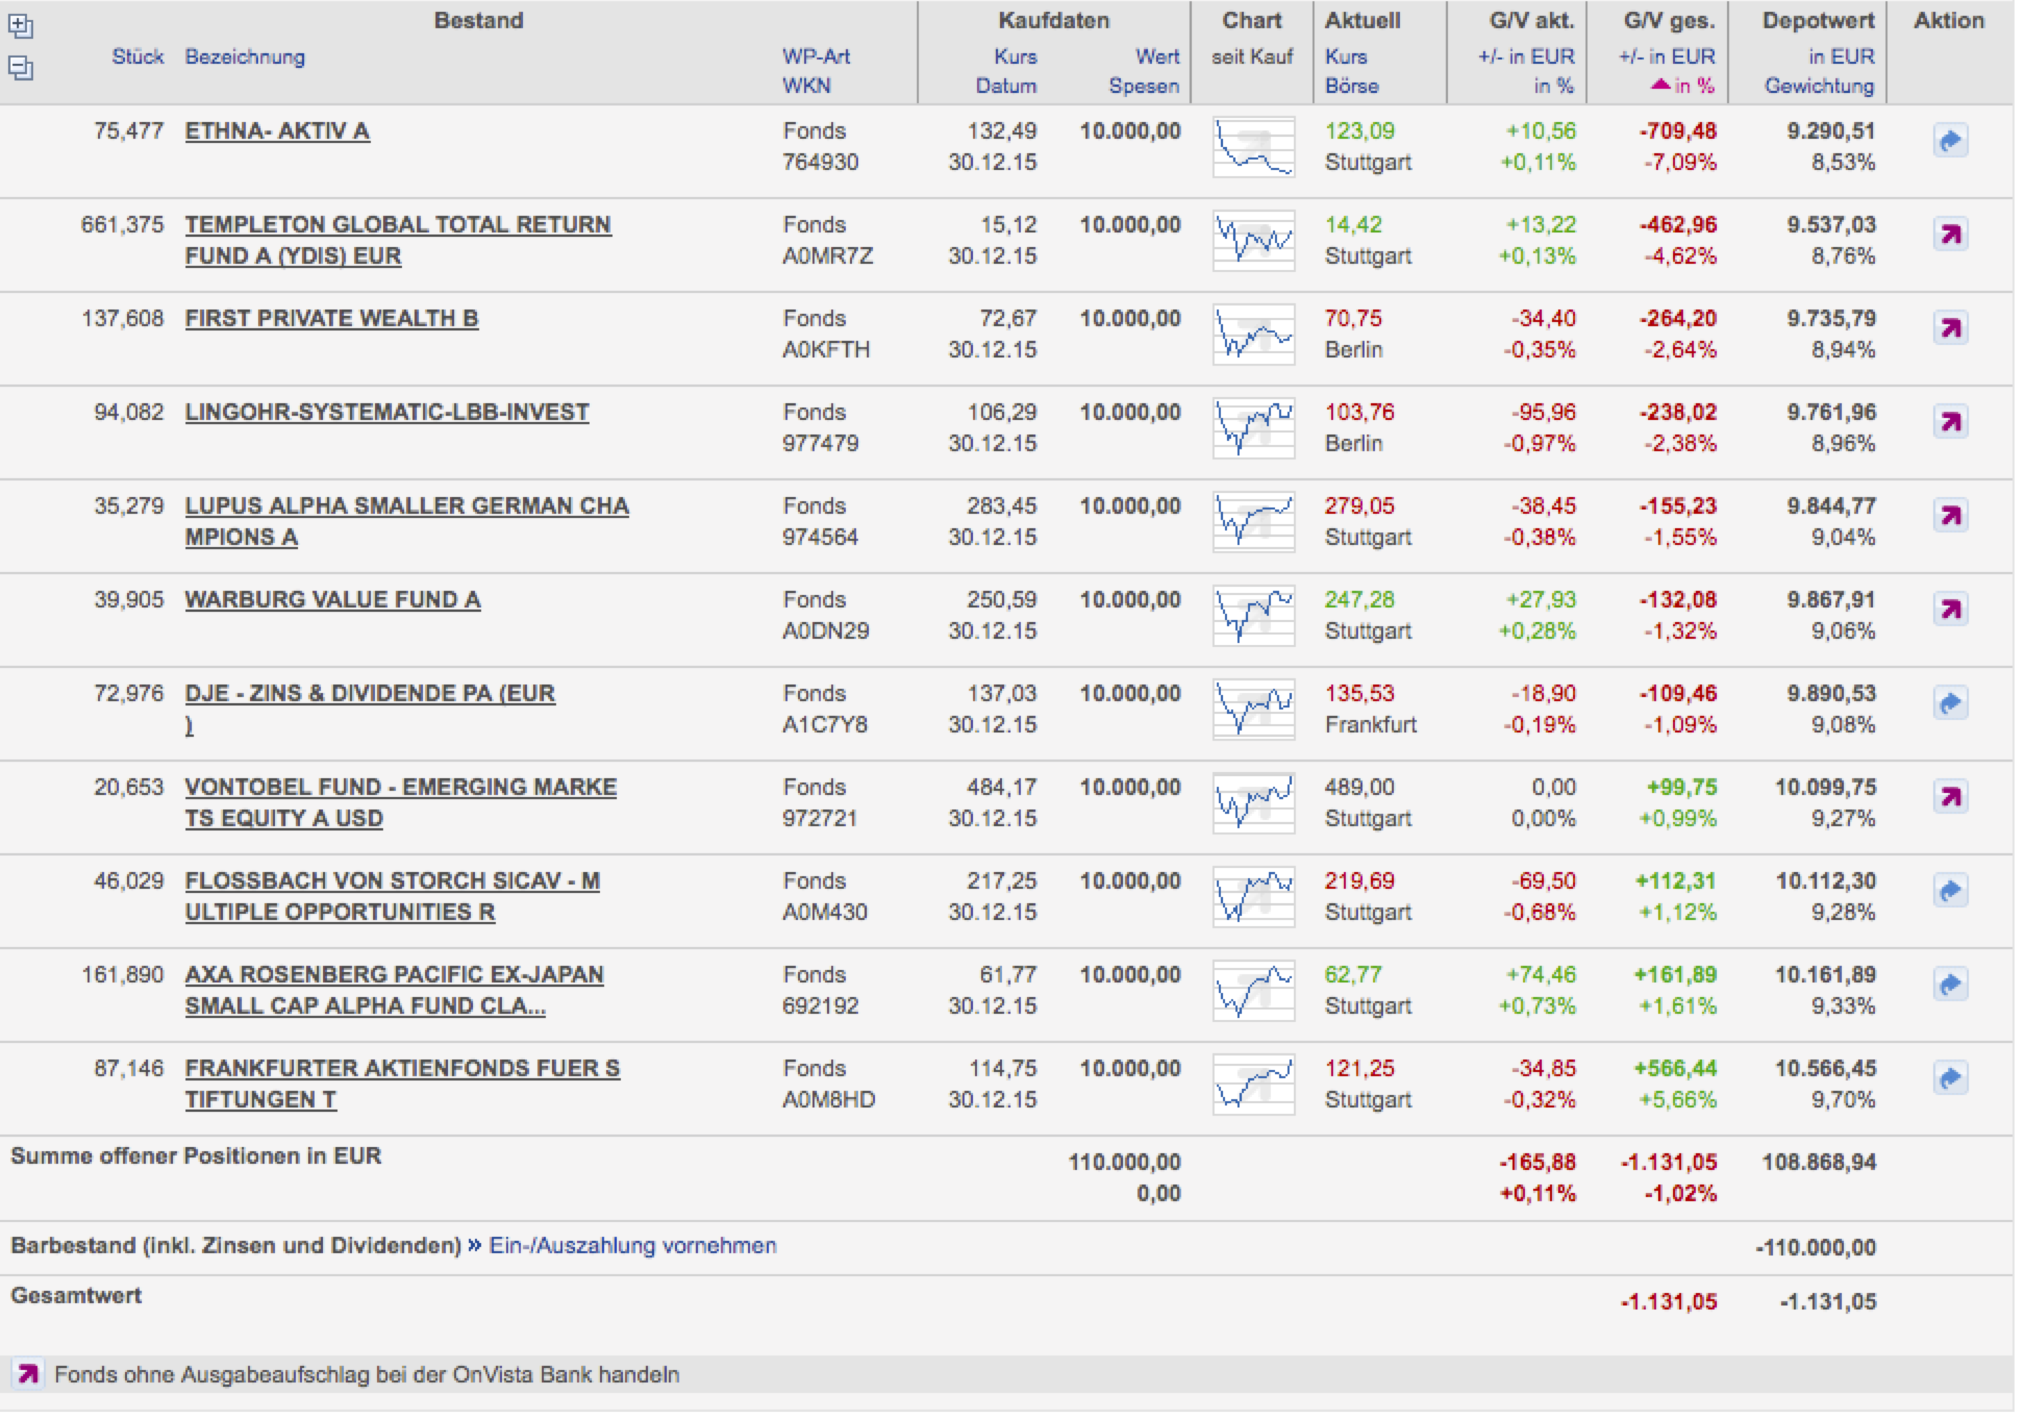Sort table by Bezeichnung column header
The height and width of the screenshot is (1420, 2022).
click(245, 57)
